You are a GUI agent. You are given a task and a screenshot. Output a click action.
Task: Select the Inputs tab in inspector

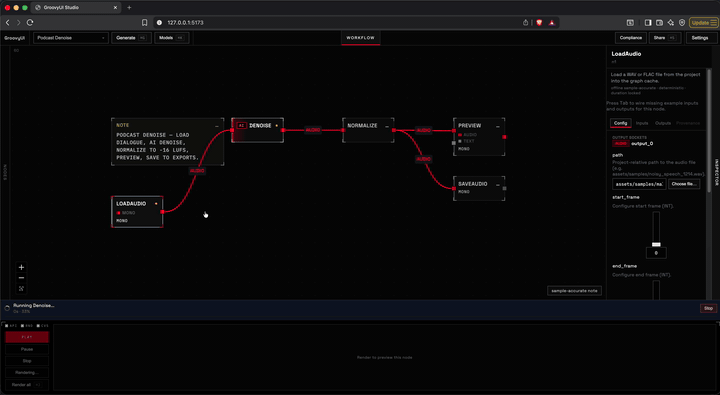point(642,123)
